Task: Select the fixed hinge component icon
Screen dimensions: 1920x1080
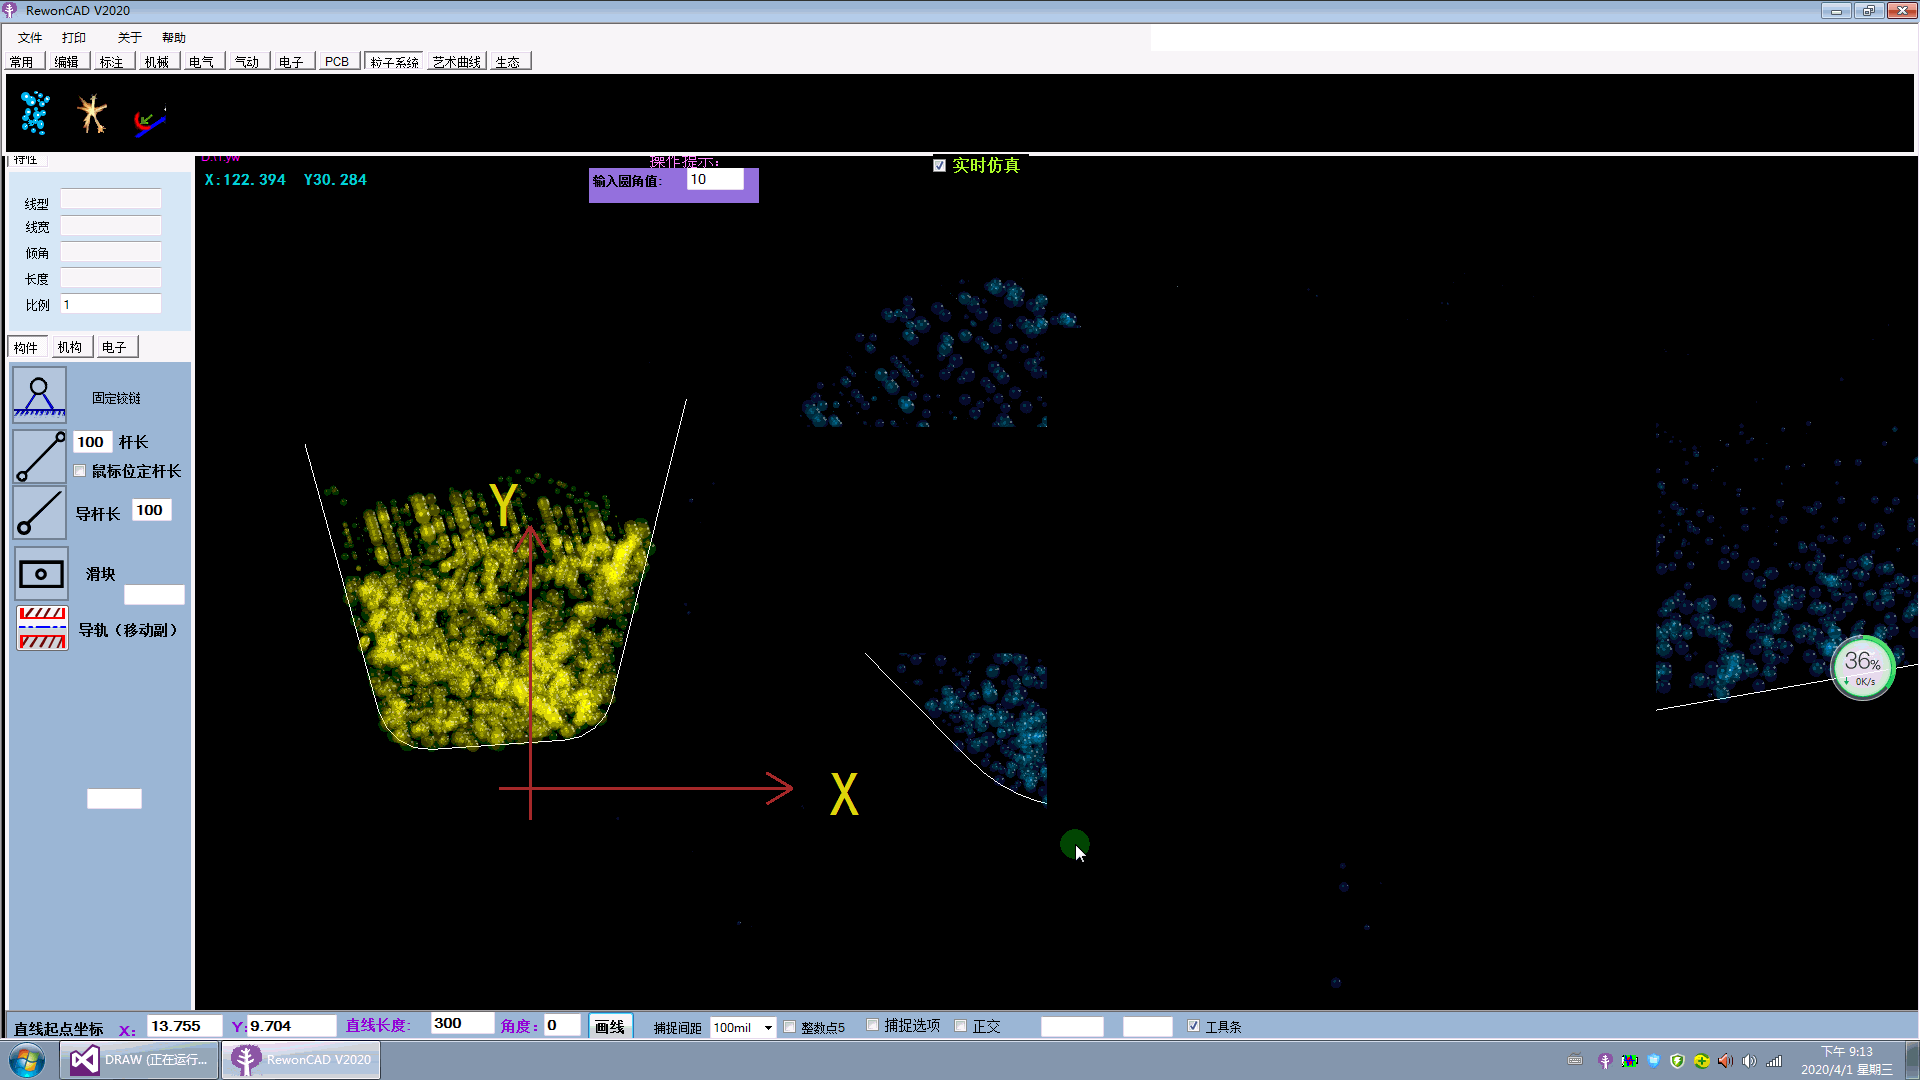Action: (40, 394)
